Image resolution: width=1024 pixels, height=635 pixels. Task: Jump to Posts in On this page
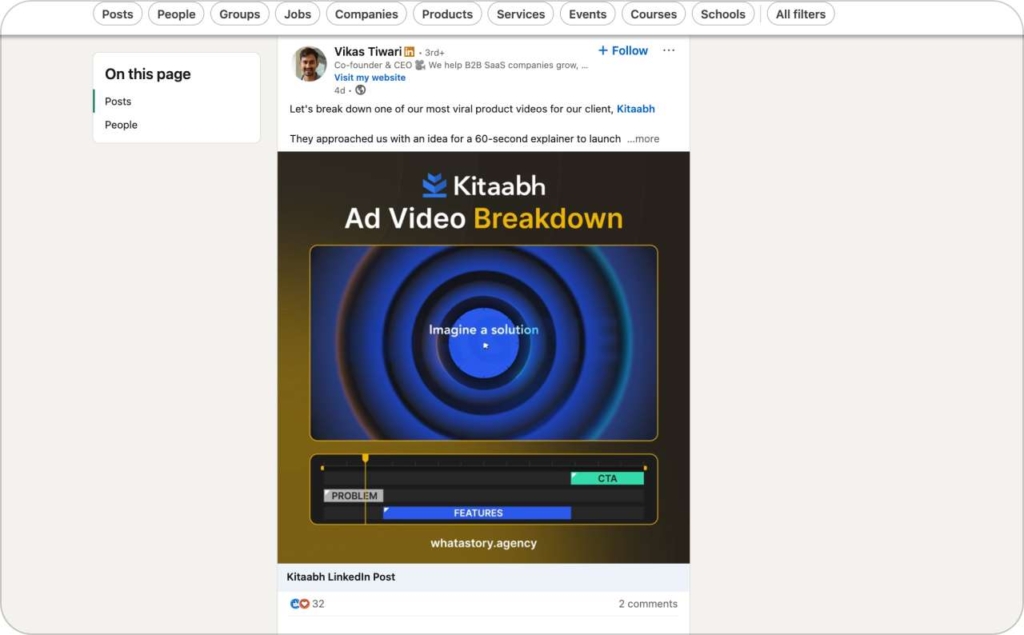click(x=118, y=101)
